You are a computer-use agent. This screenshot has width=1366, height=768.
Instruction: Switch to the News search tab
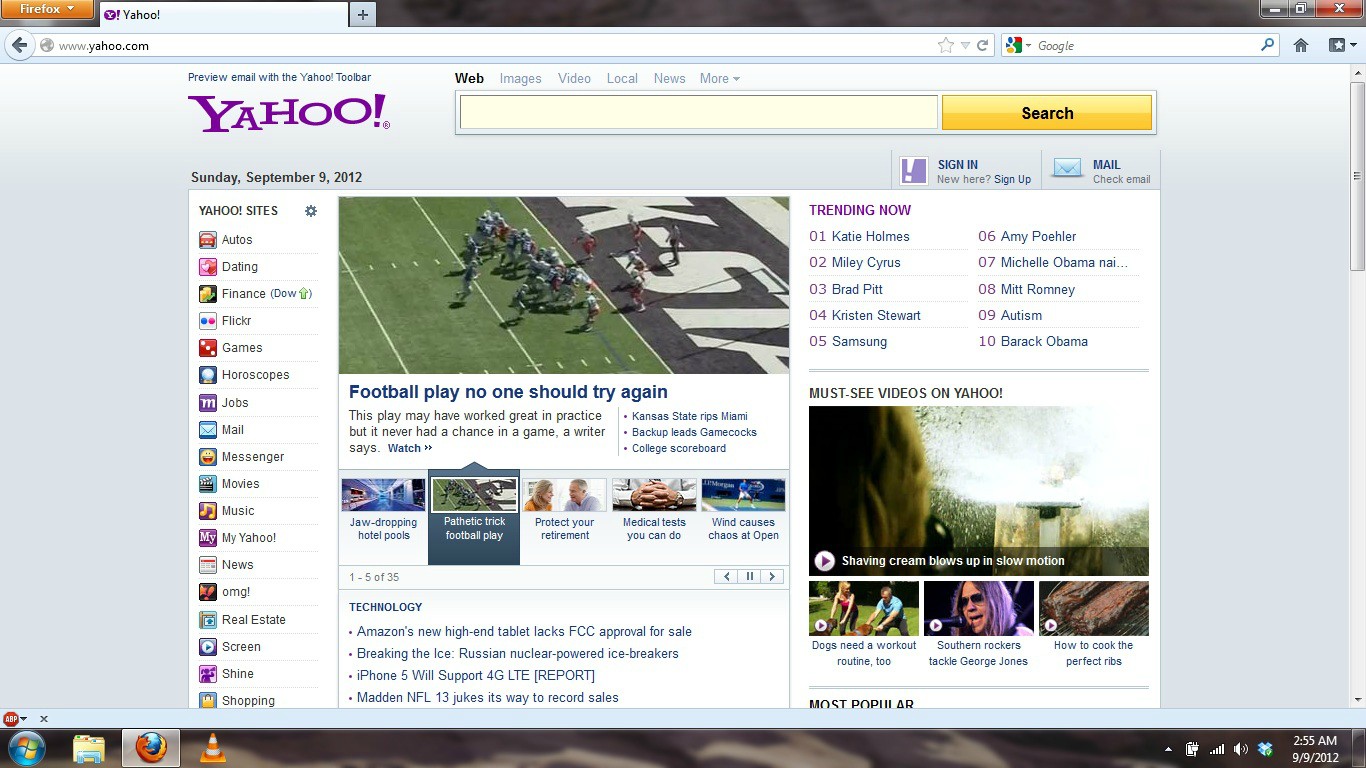670,79
